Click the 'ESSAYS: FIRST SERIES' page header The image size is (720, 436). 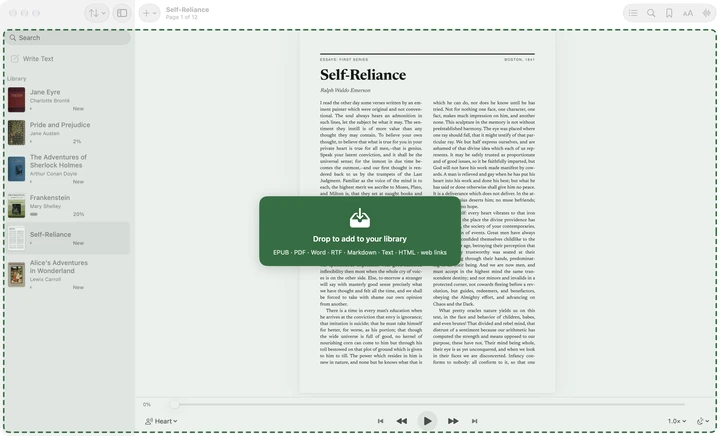click(344, 60)
